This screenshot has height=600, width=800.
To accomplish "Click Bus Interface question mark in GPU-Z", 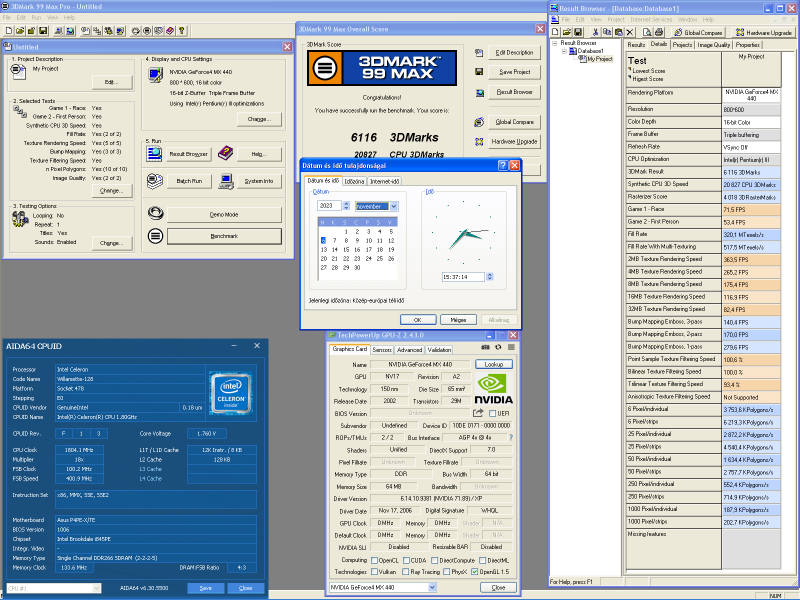I will (x=511, y=437).
